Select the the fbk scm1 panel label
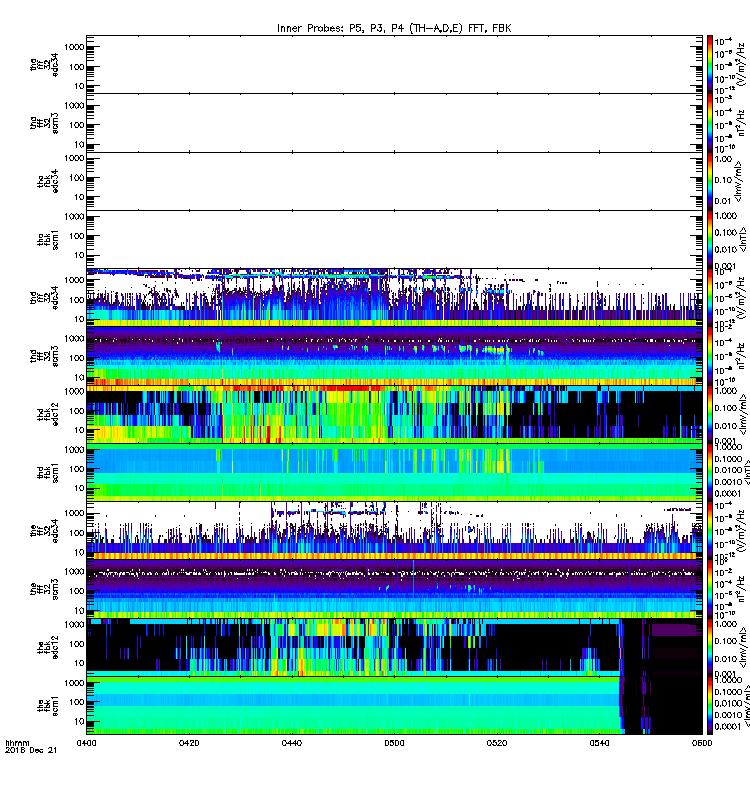The width and height of the screenshot is (750, 800). pyautogui.click(x=48, y=706)
